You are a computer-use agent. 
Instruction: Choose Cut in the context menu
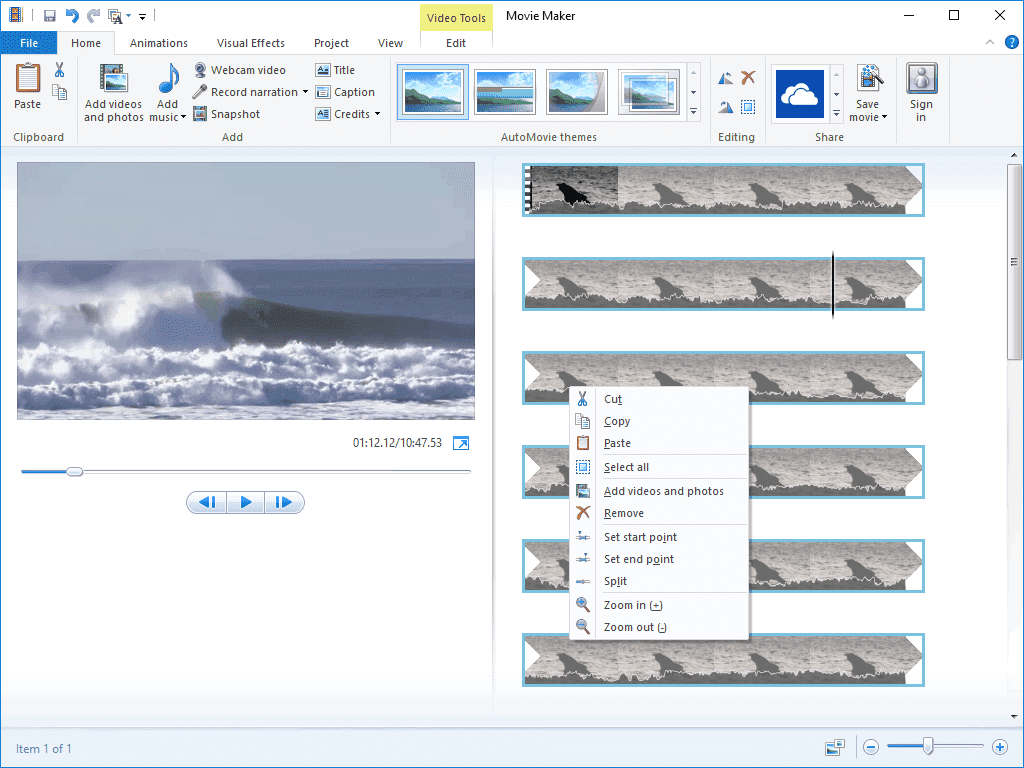click(x=659, y=399)
